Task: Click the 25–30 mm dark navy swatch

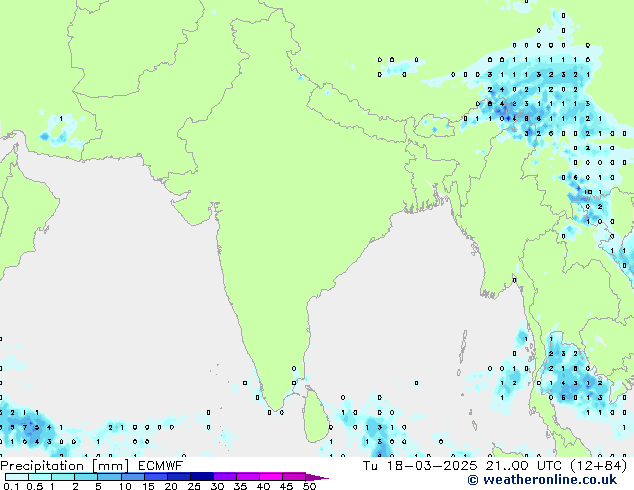Action: click(201, 477)
